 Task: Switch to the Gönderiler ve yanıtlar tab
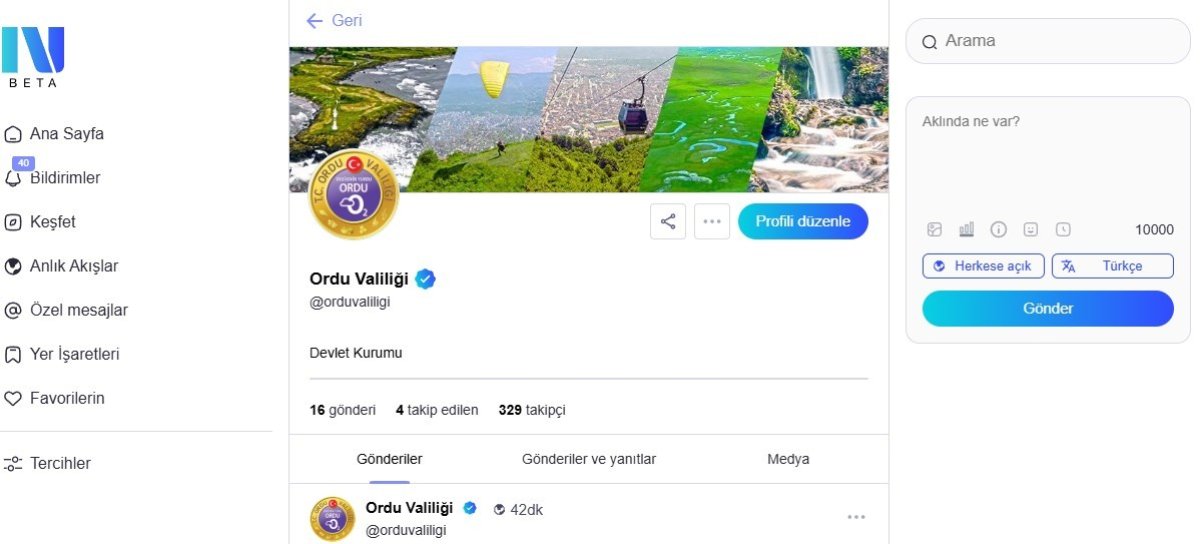(x=588, y=459)
